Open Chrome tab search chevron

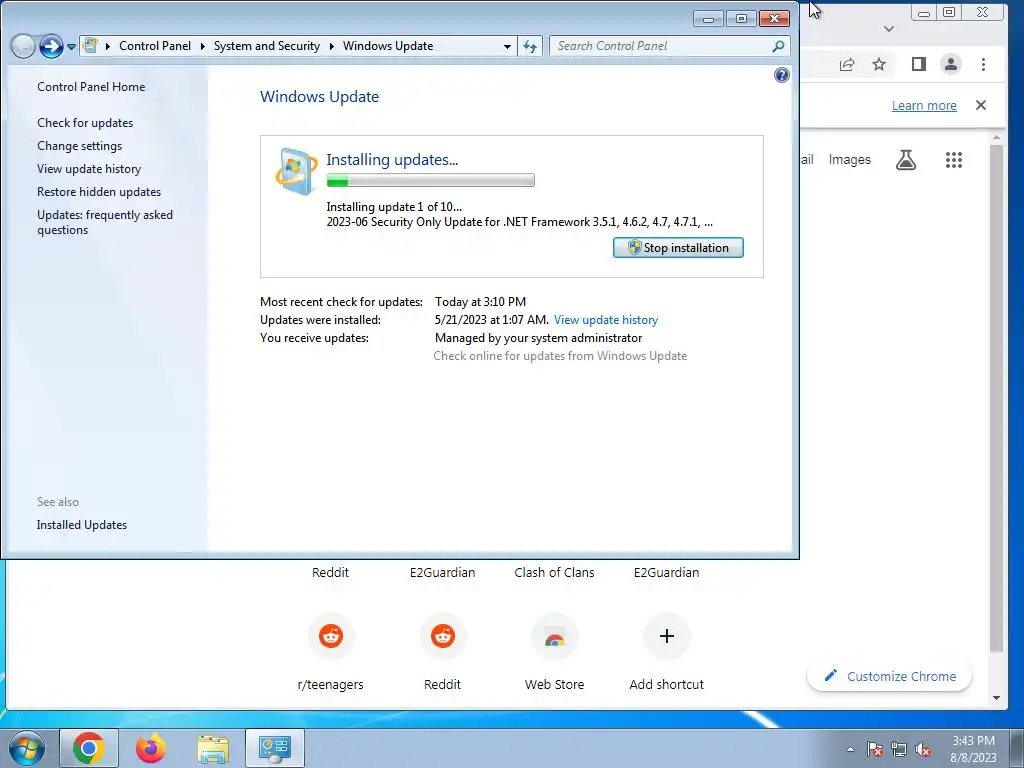888,29
